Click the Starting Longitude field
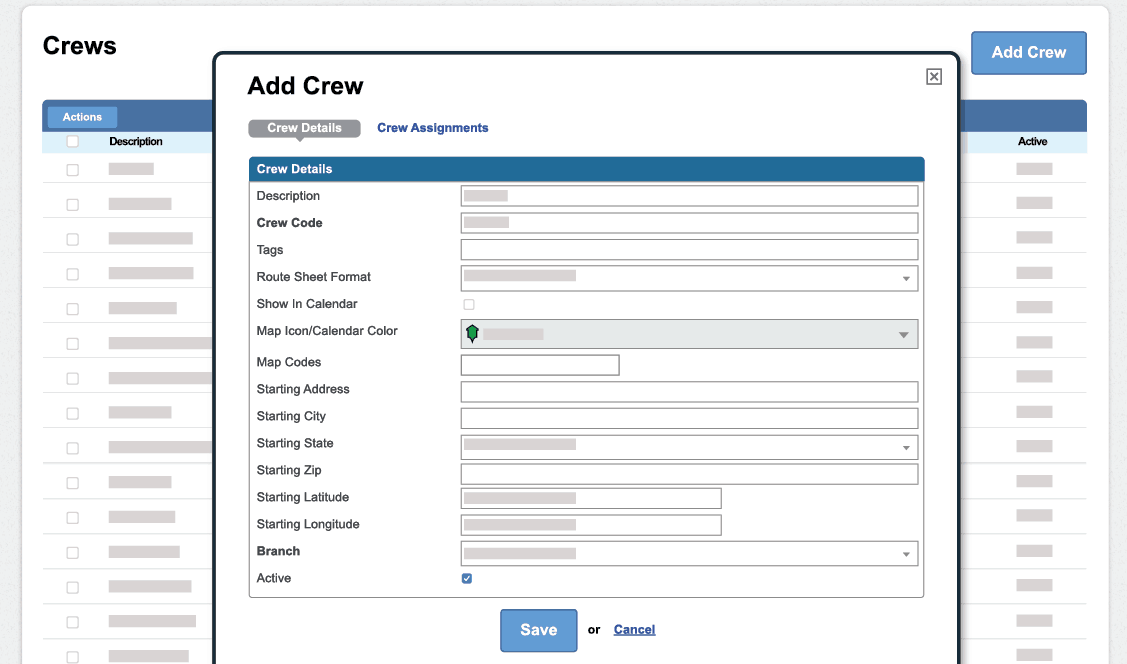This screenshot has height=664, width=1127. pos(591,525)
